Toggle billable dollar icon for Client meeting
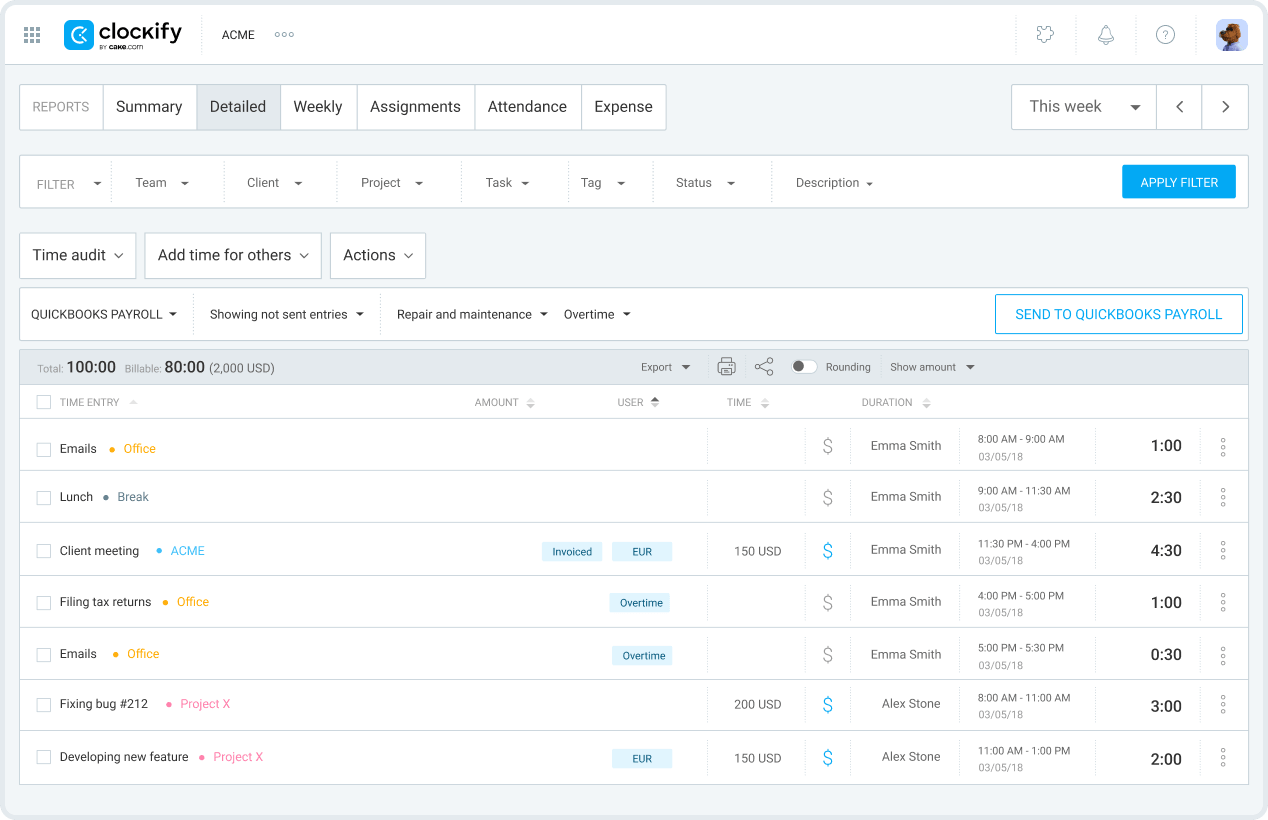This screenshot has height=820, width=1268. tap(827, 550)
